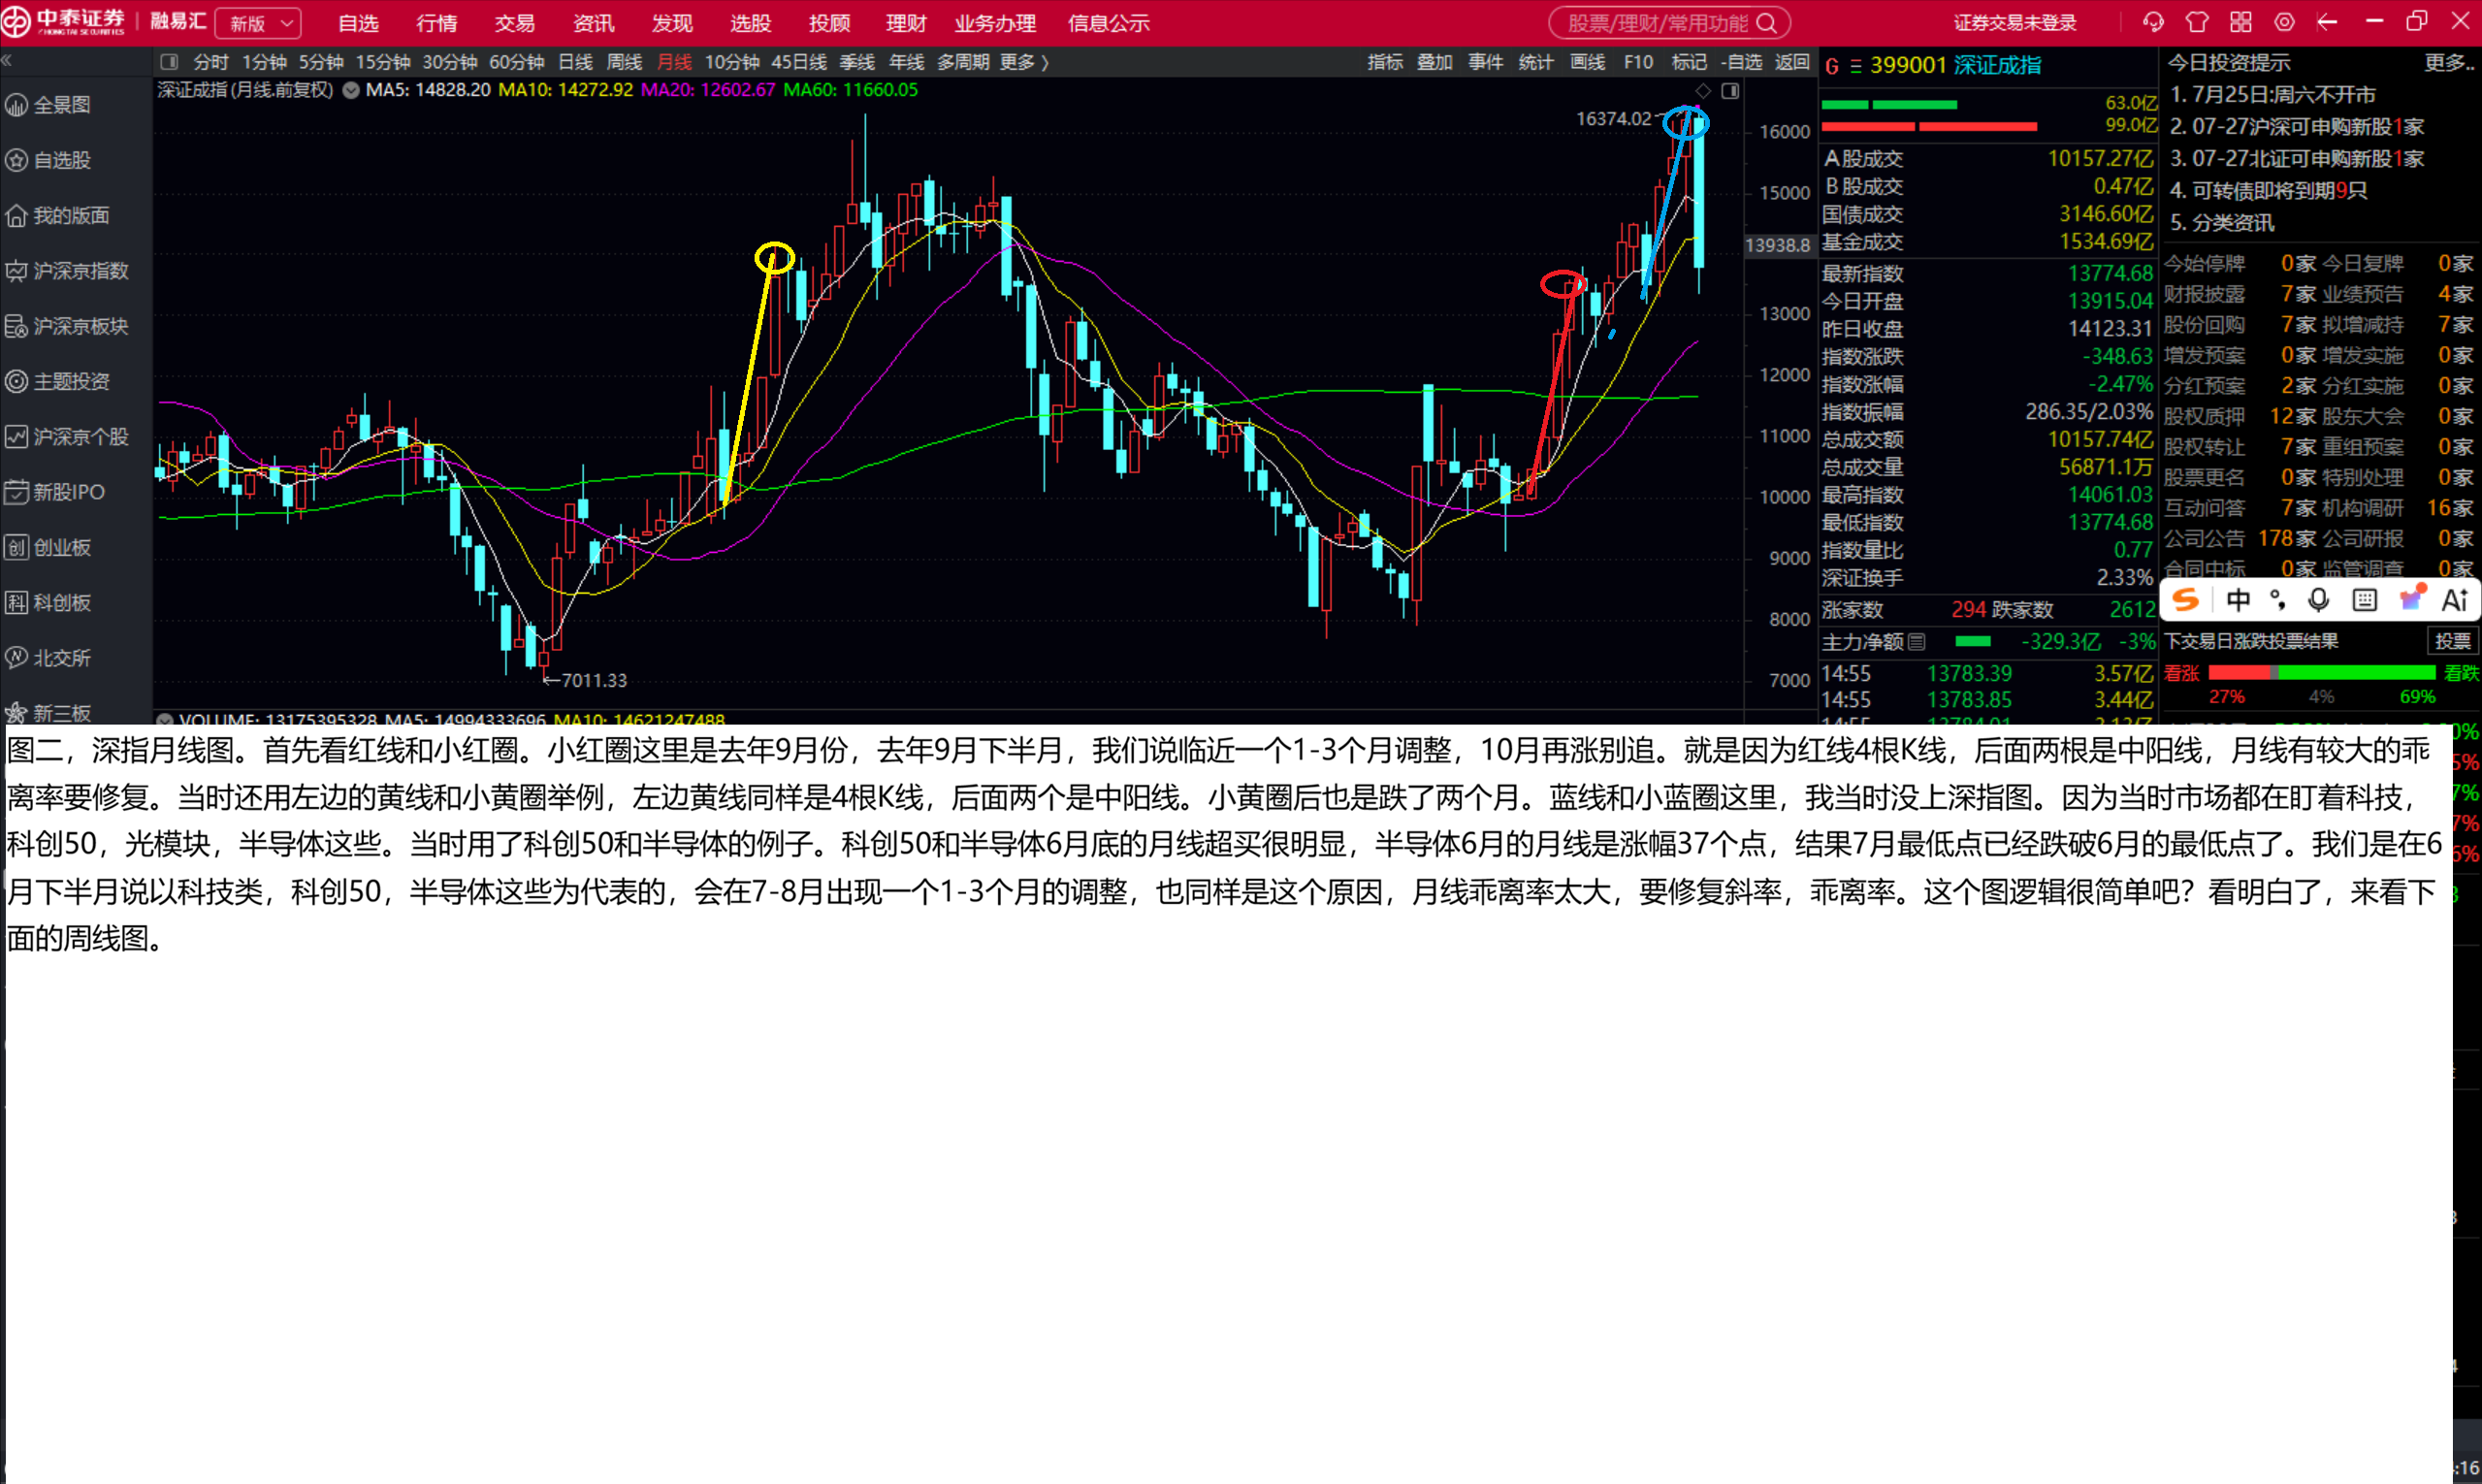This screenshot has width=2482, height=1484.
Task: Open the 行情 menu
Action: [x=436, y=23]
